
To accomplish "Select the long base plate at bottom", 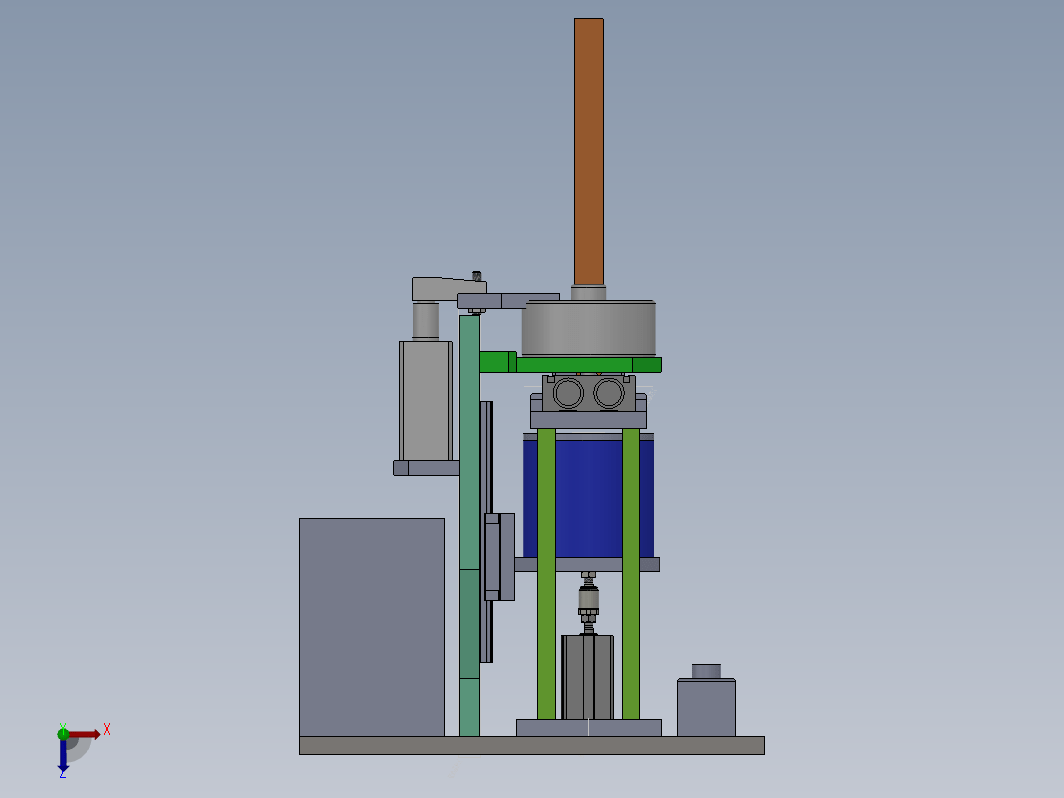I will (532, 745).
